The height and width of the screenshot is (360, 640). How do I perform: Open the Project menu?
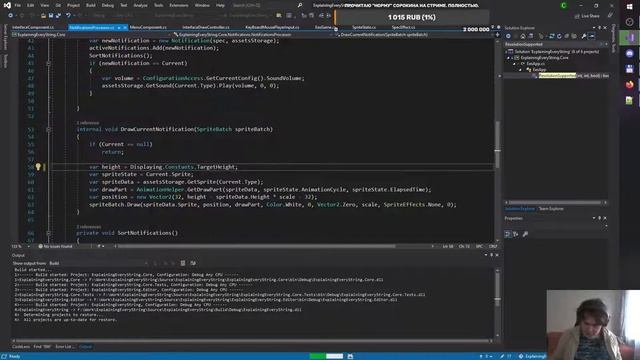click(73, 5)
